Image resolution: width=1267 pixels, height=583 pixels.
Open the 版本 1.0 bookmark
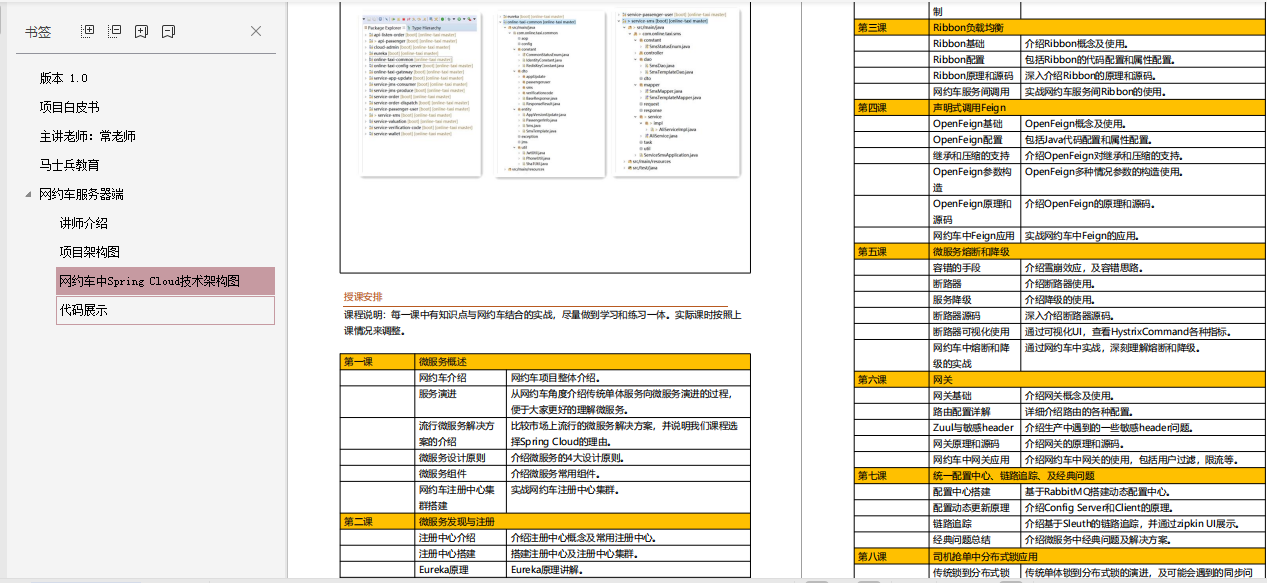point(64,78)
